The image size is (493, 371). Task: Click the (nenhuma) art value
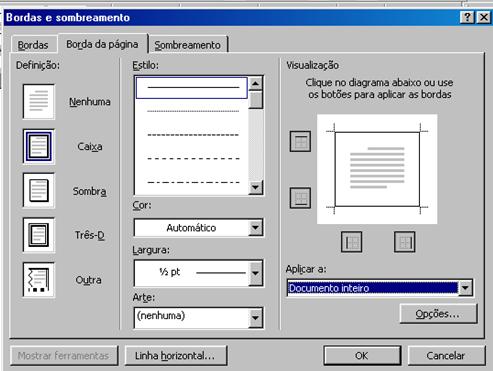click(x=161, y=316)
